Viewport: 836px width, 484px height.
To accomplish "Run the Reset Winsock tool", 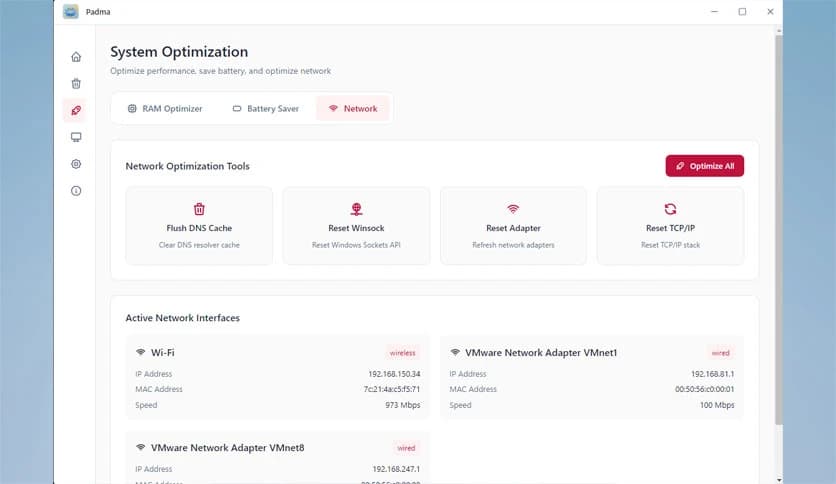I will click(x=356, y=225).
